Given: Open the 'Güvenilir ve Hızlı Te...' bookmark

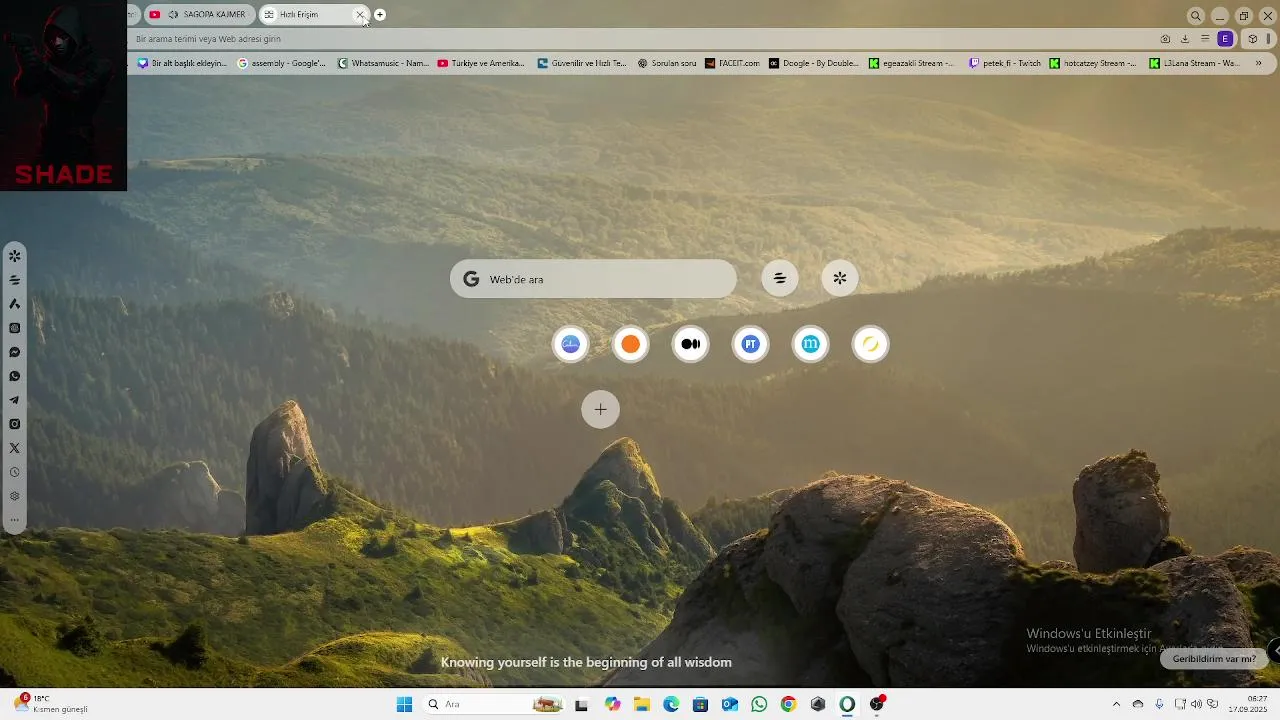Looking at the screenshot, I should pos(582,63).
